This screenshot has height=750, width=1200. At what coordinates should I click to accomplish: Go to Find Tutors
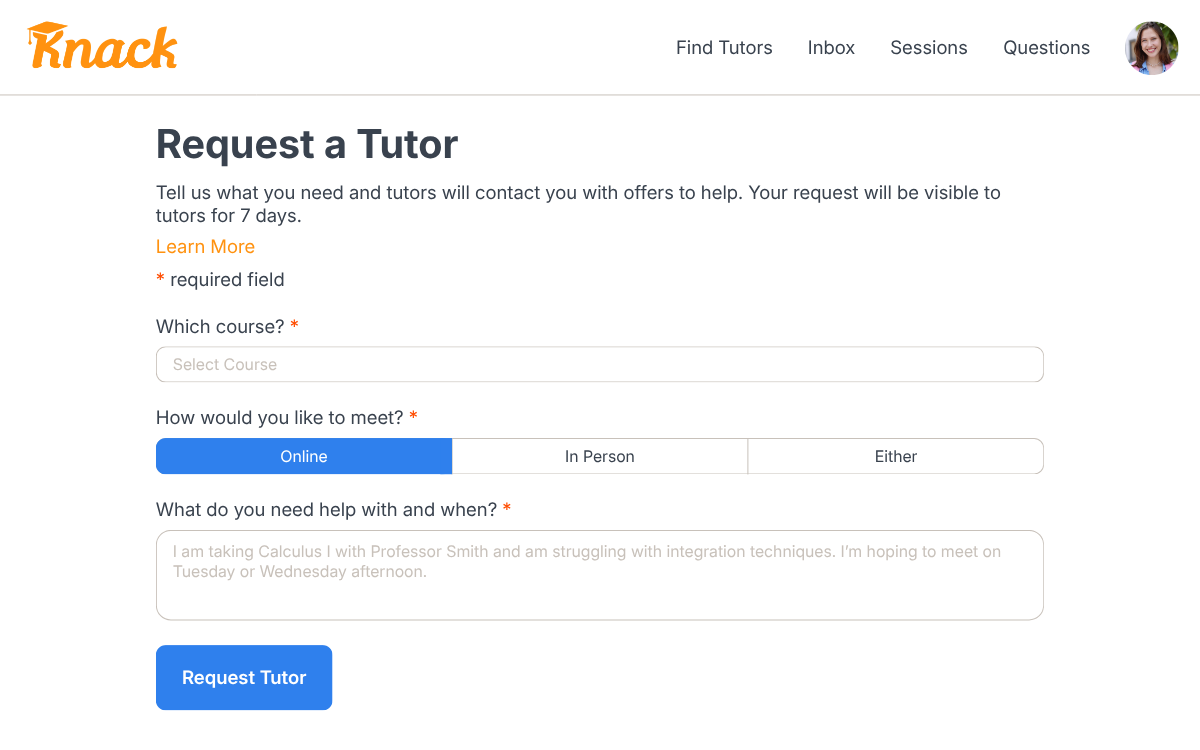[724, 48]
